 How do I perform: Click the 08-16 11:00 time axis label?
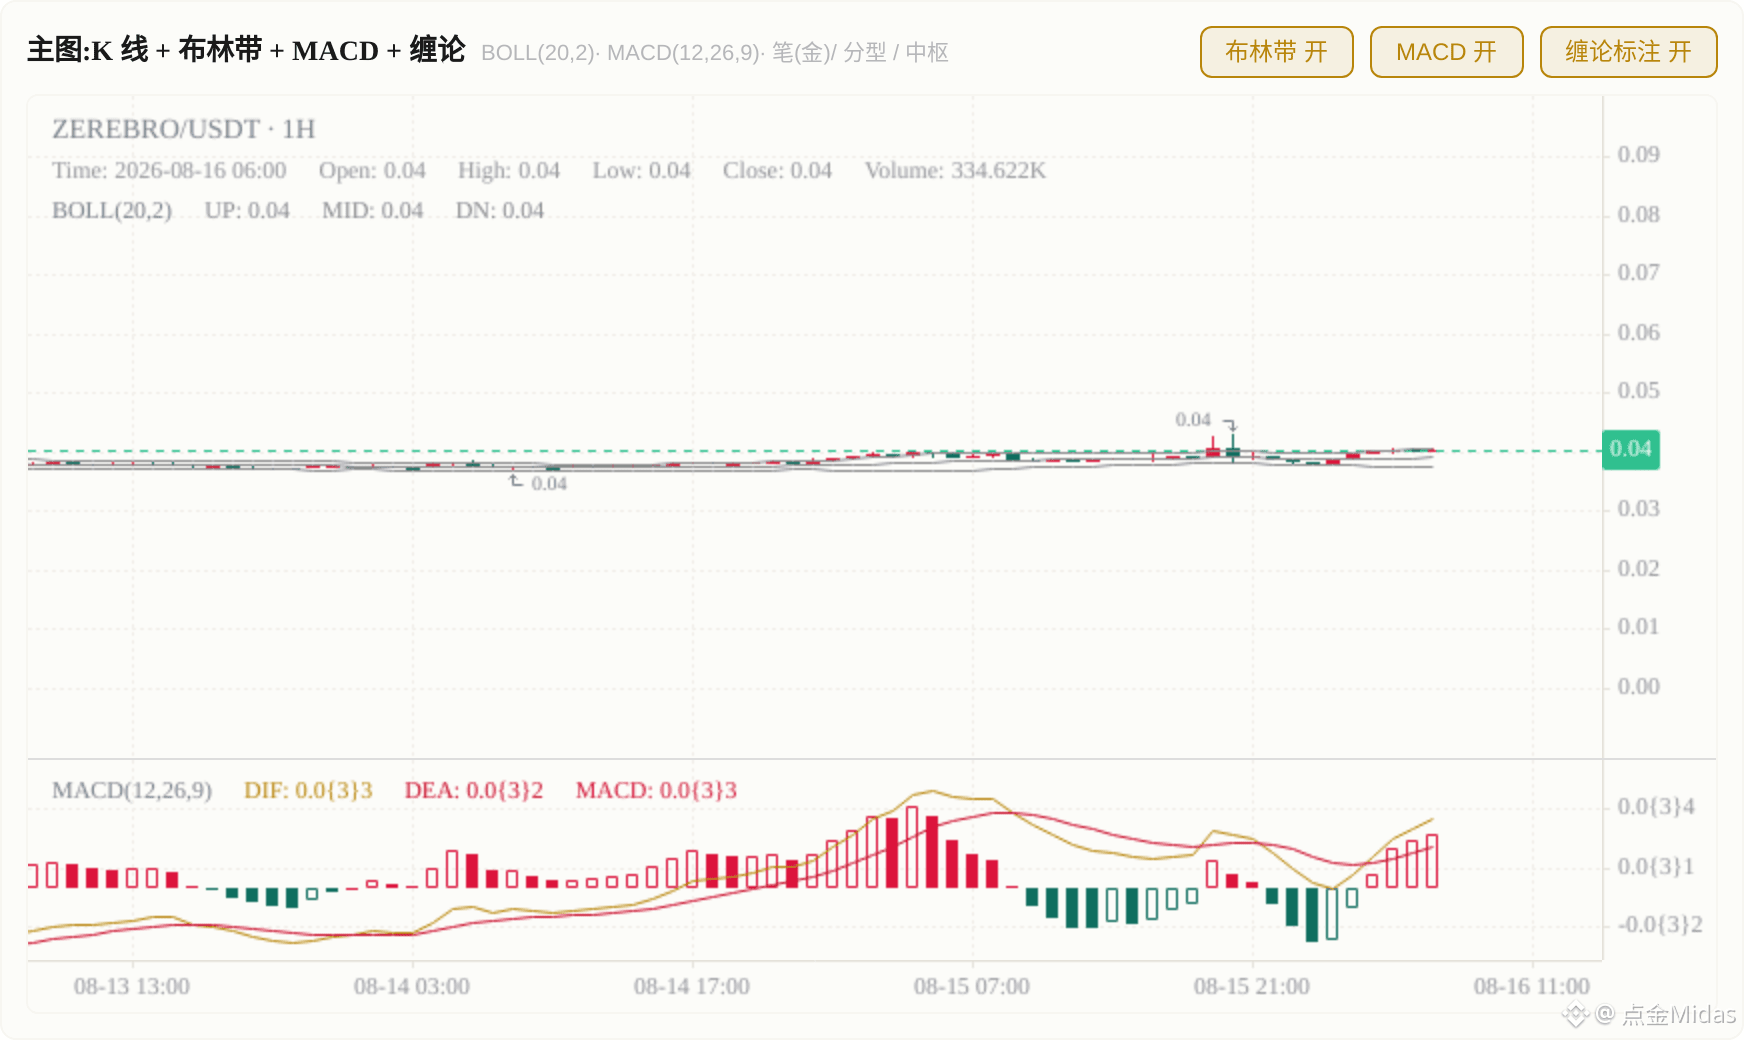[x=1532, y=987]
